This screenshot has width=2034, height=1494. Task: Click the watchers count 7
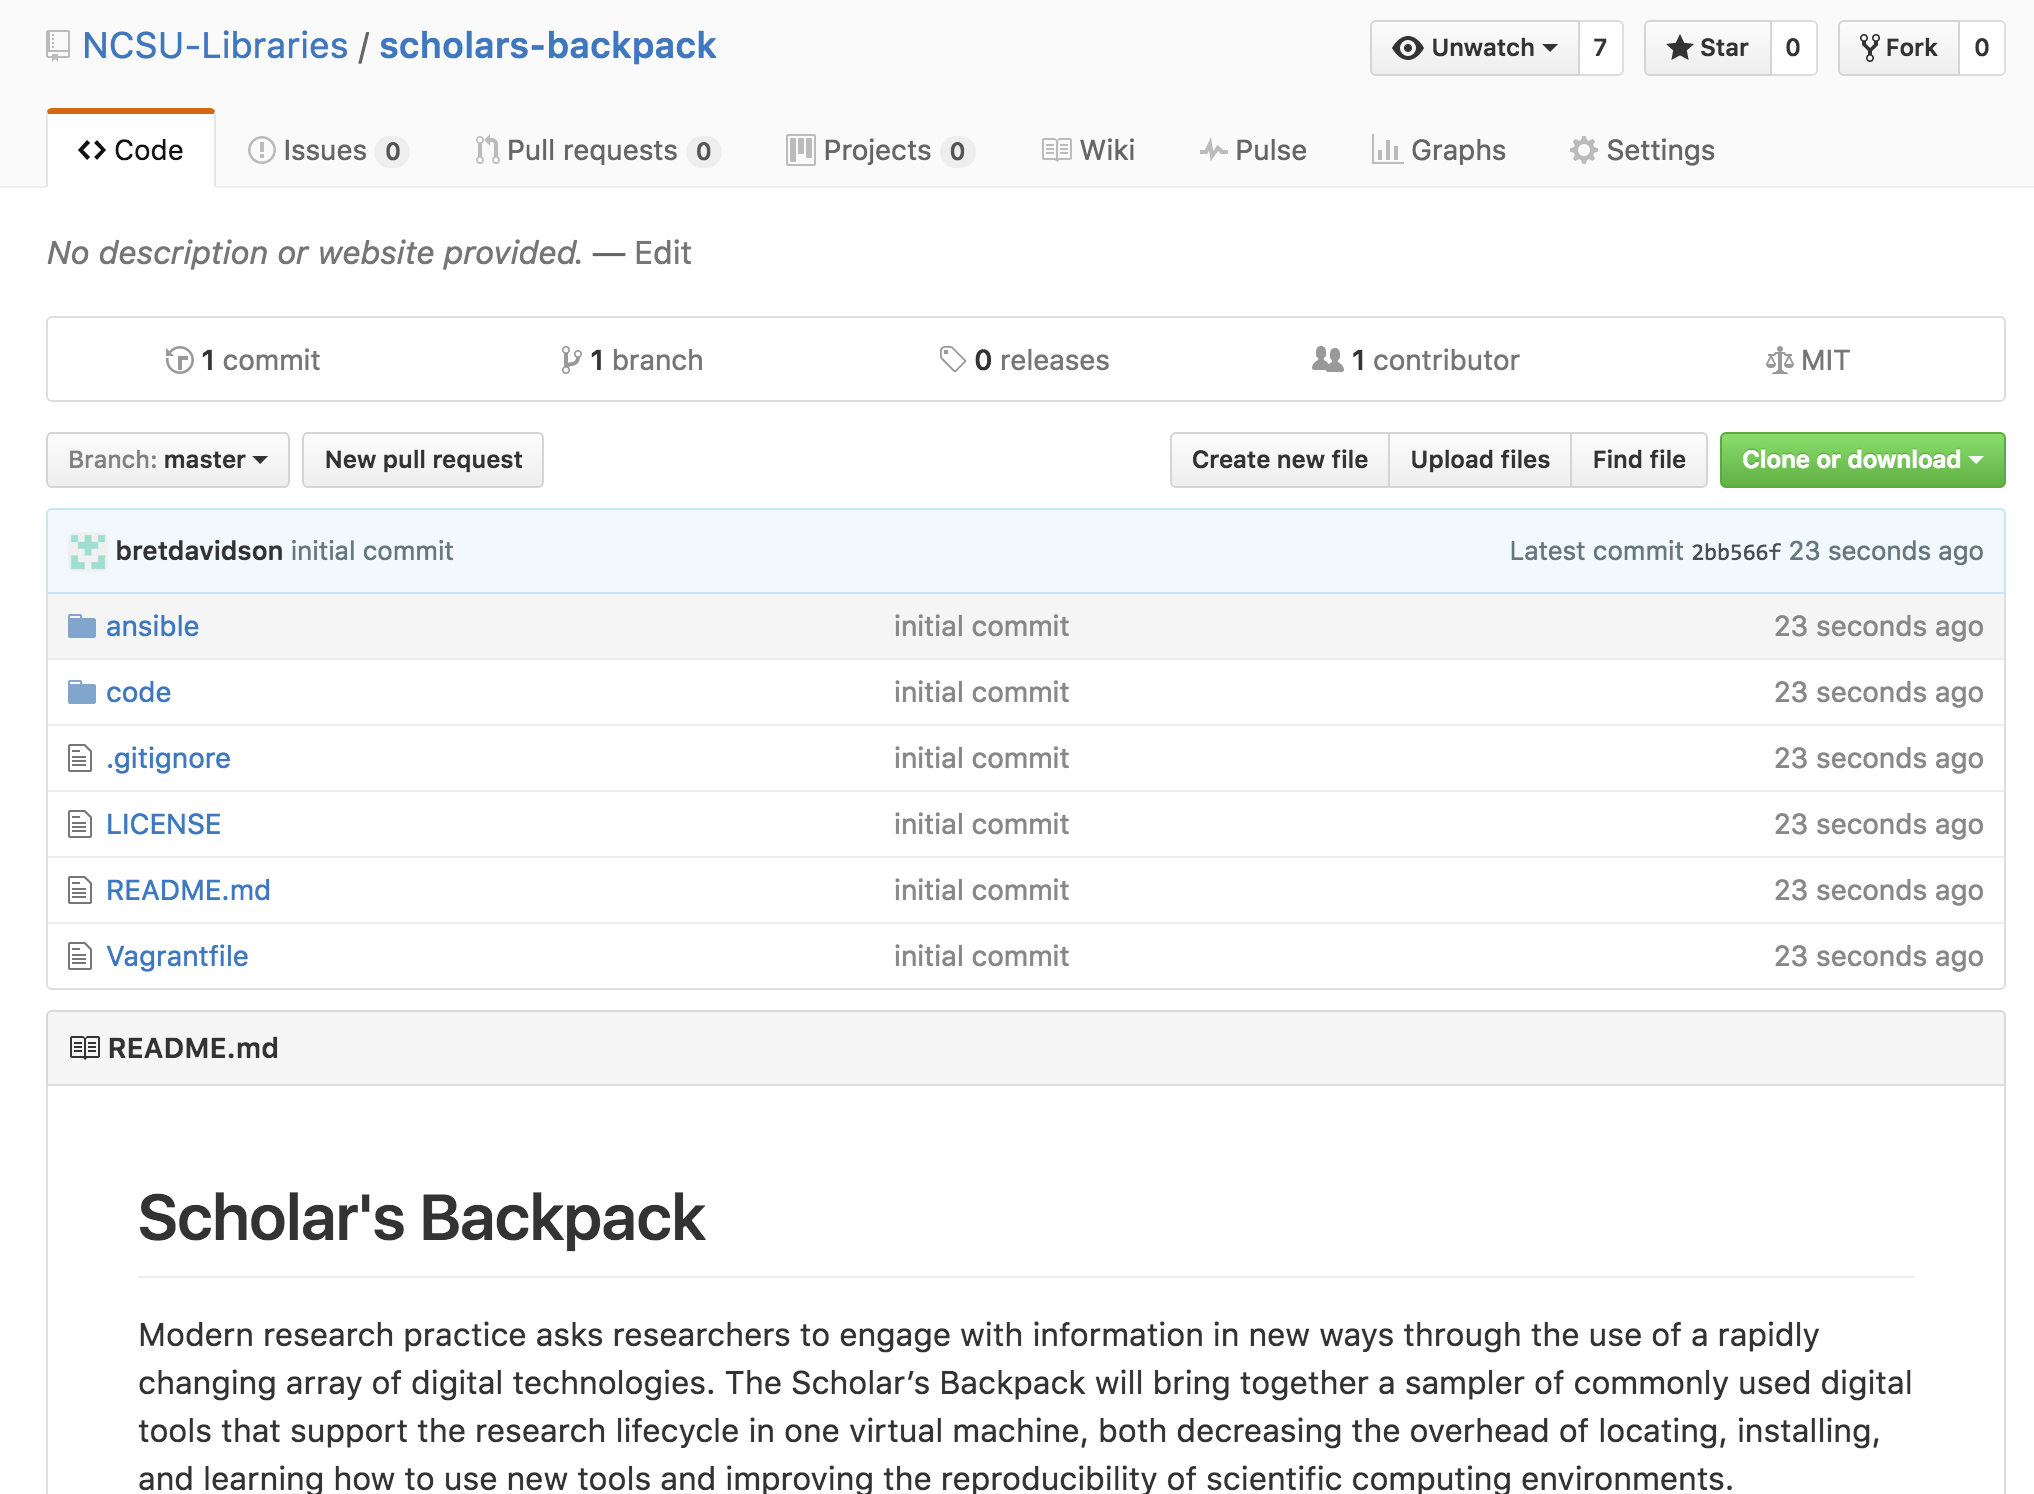pos(1600,48)
